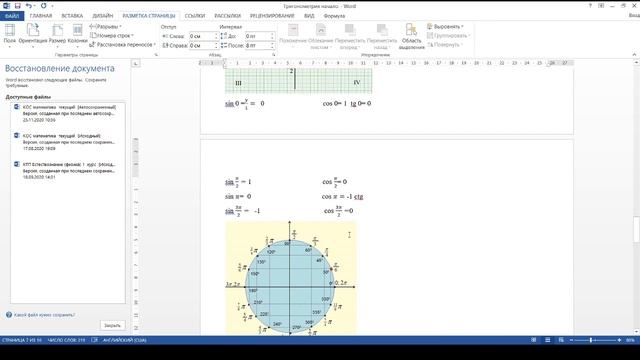The width and height of the screenshot is (640, 360).
Task: Click the tab selector at ruler corner
Action: [136, 63]
